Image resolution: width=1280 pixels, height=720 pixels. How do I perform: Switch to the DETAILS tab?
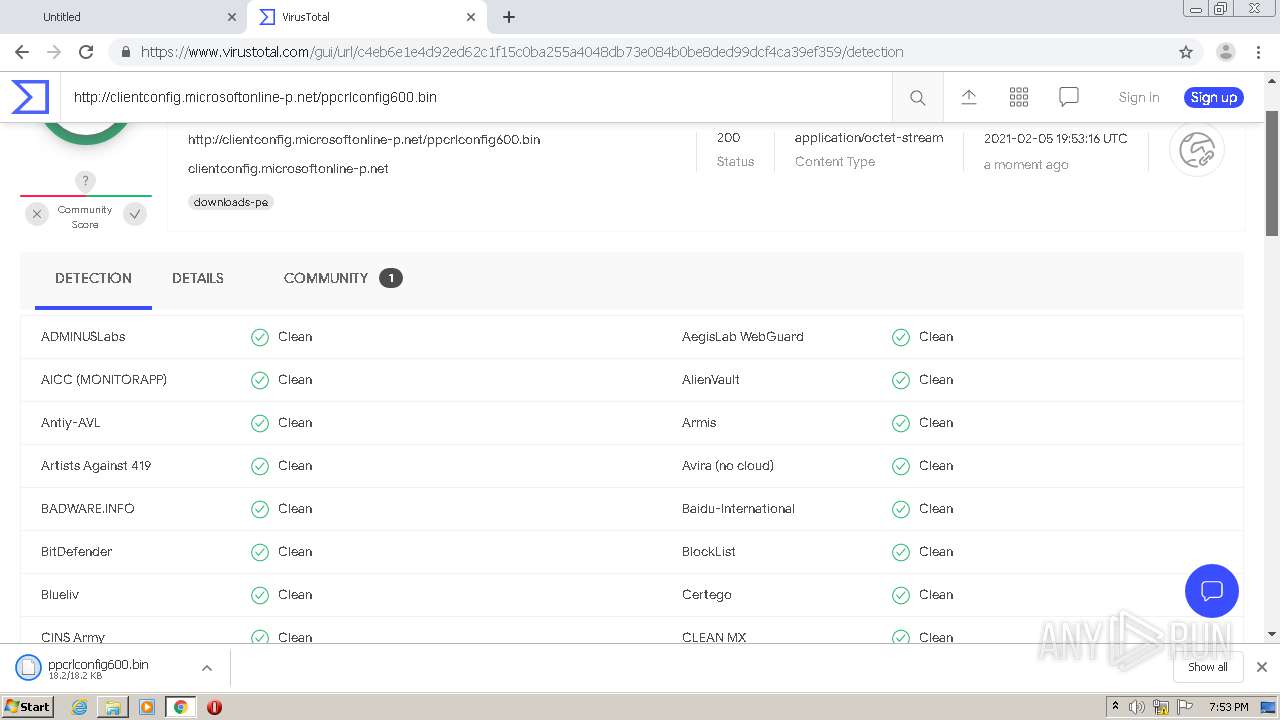tap(198, 278)
